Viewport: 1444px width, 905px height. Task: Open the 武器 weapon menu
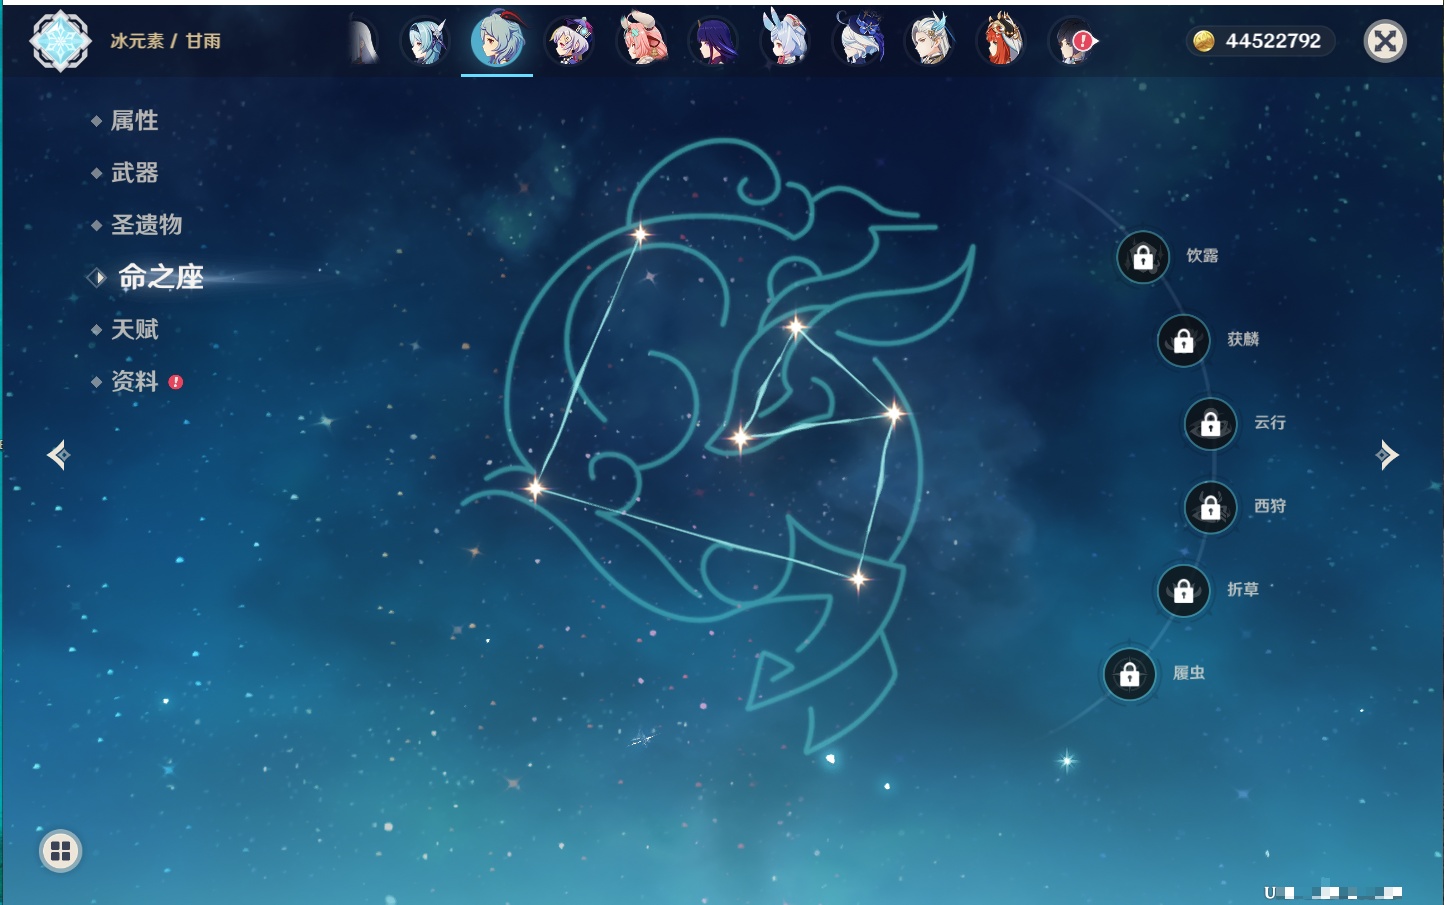pos(134,173)
